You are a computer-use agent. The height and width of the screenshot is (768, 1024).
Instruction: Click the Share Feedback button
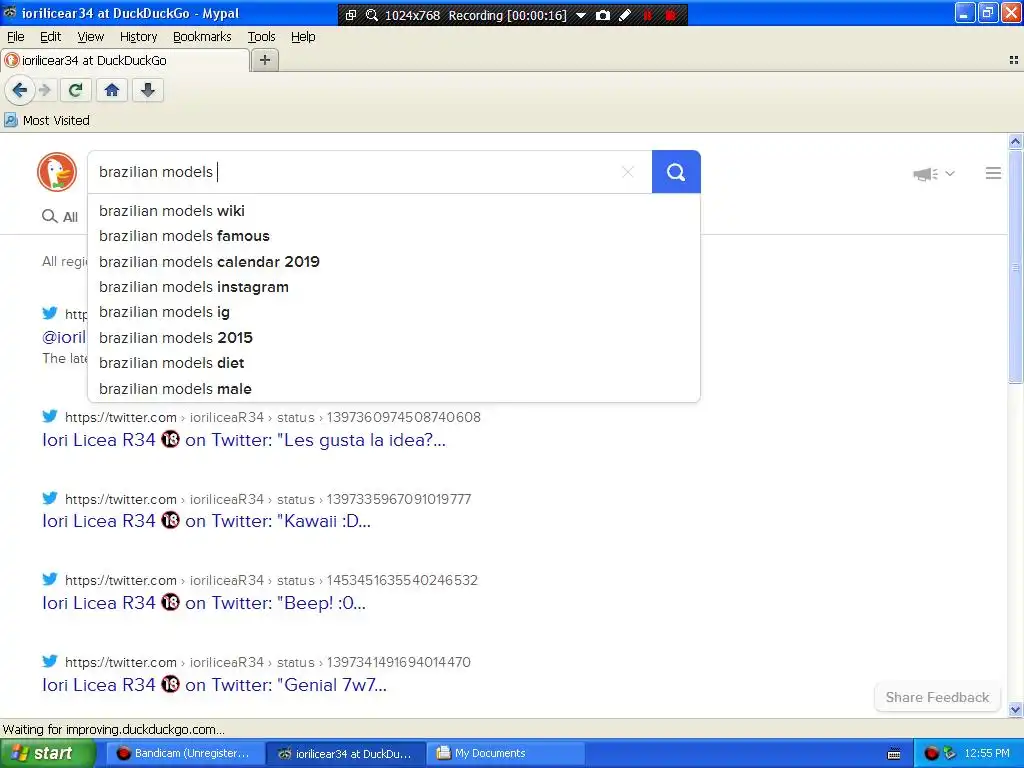(937, 697)
